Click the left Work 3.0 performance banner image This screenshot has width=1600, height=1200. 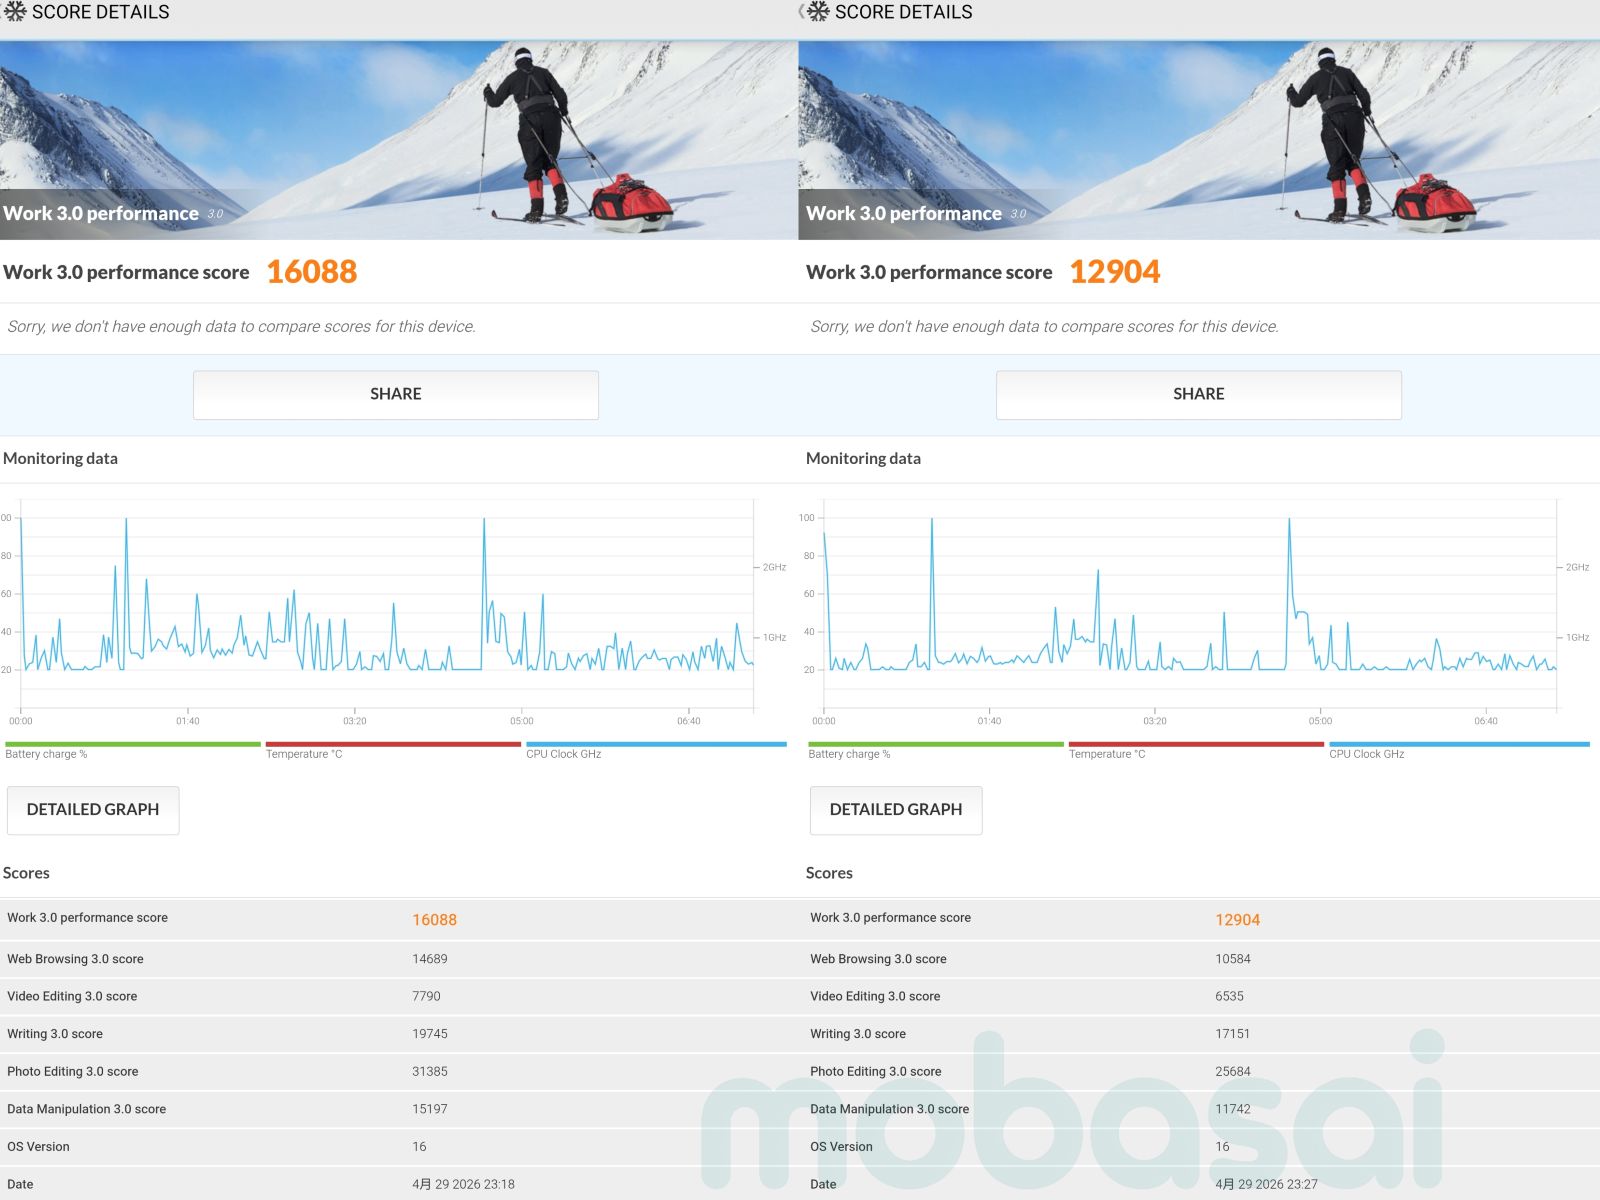click(x=398, y=140)
